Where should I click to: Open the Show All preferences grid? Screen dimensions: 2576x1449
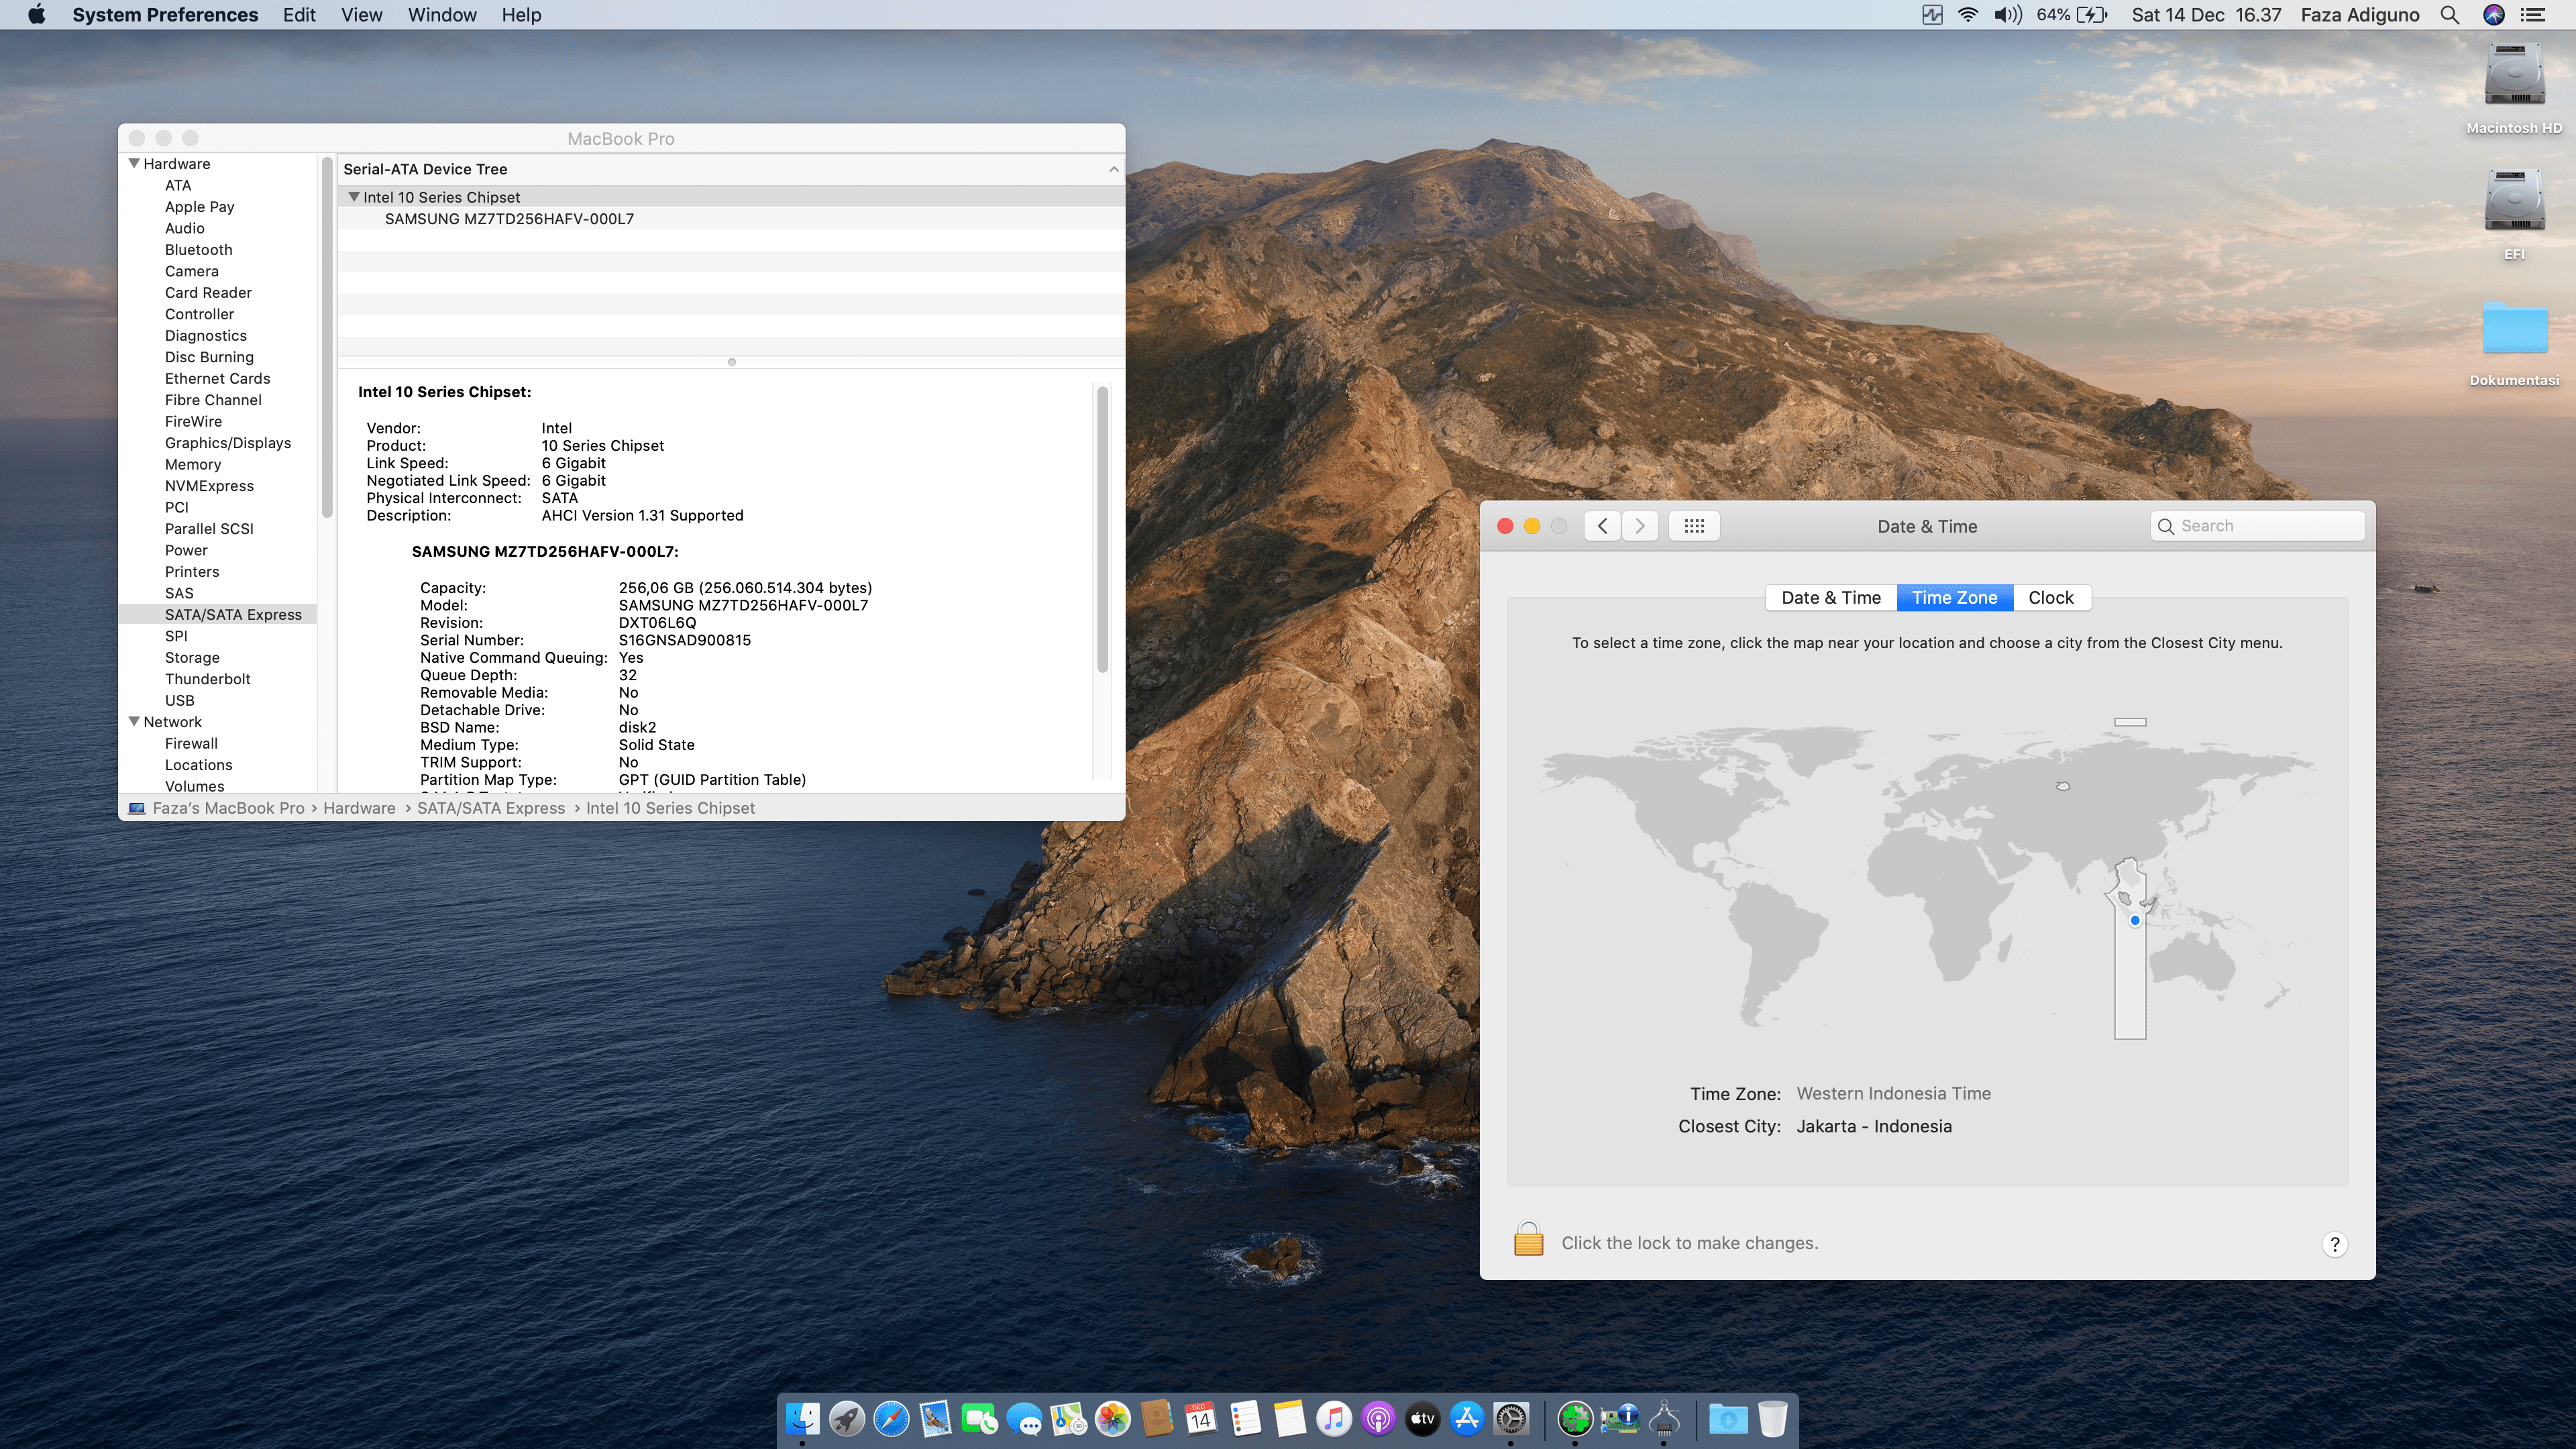pyautogui.click(x=1693, y=526)
